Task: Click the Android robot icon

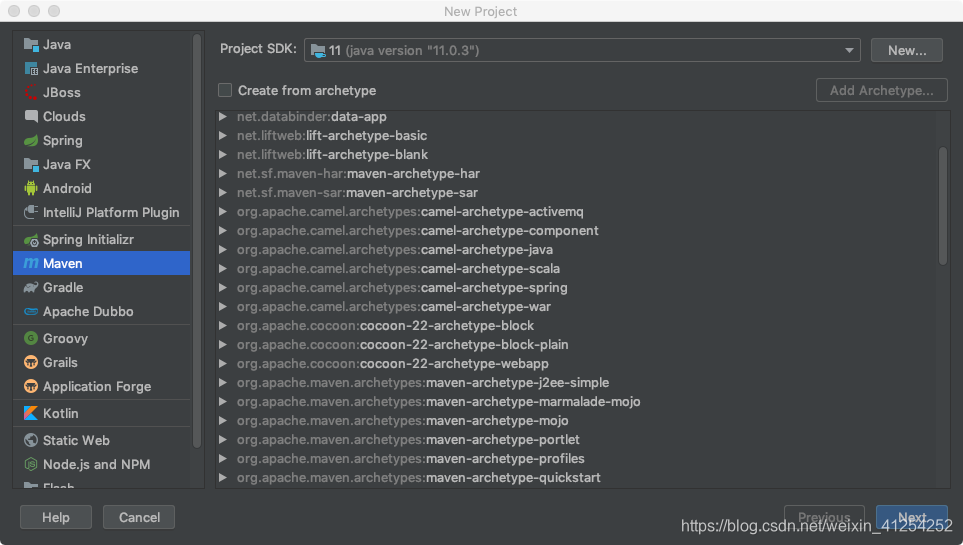Action: pyautogui.click(x=31, y=188)
